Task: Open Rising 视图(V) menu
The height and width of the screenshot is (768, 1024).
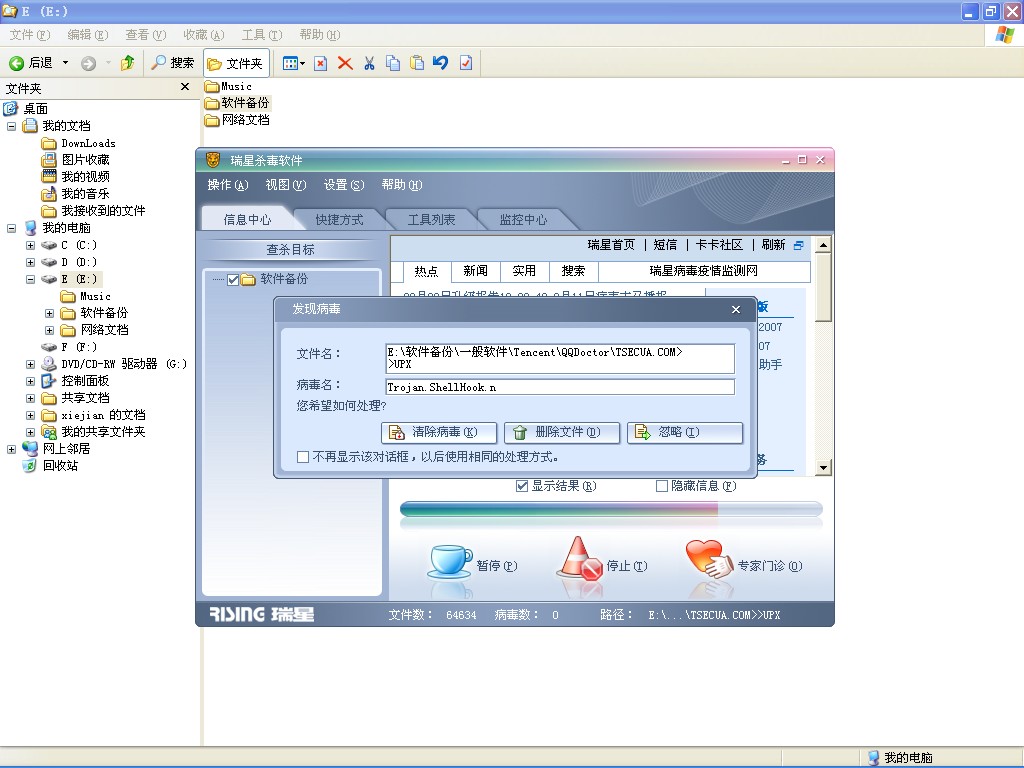Action: (286, 185)
